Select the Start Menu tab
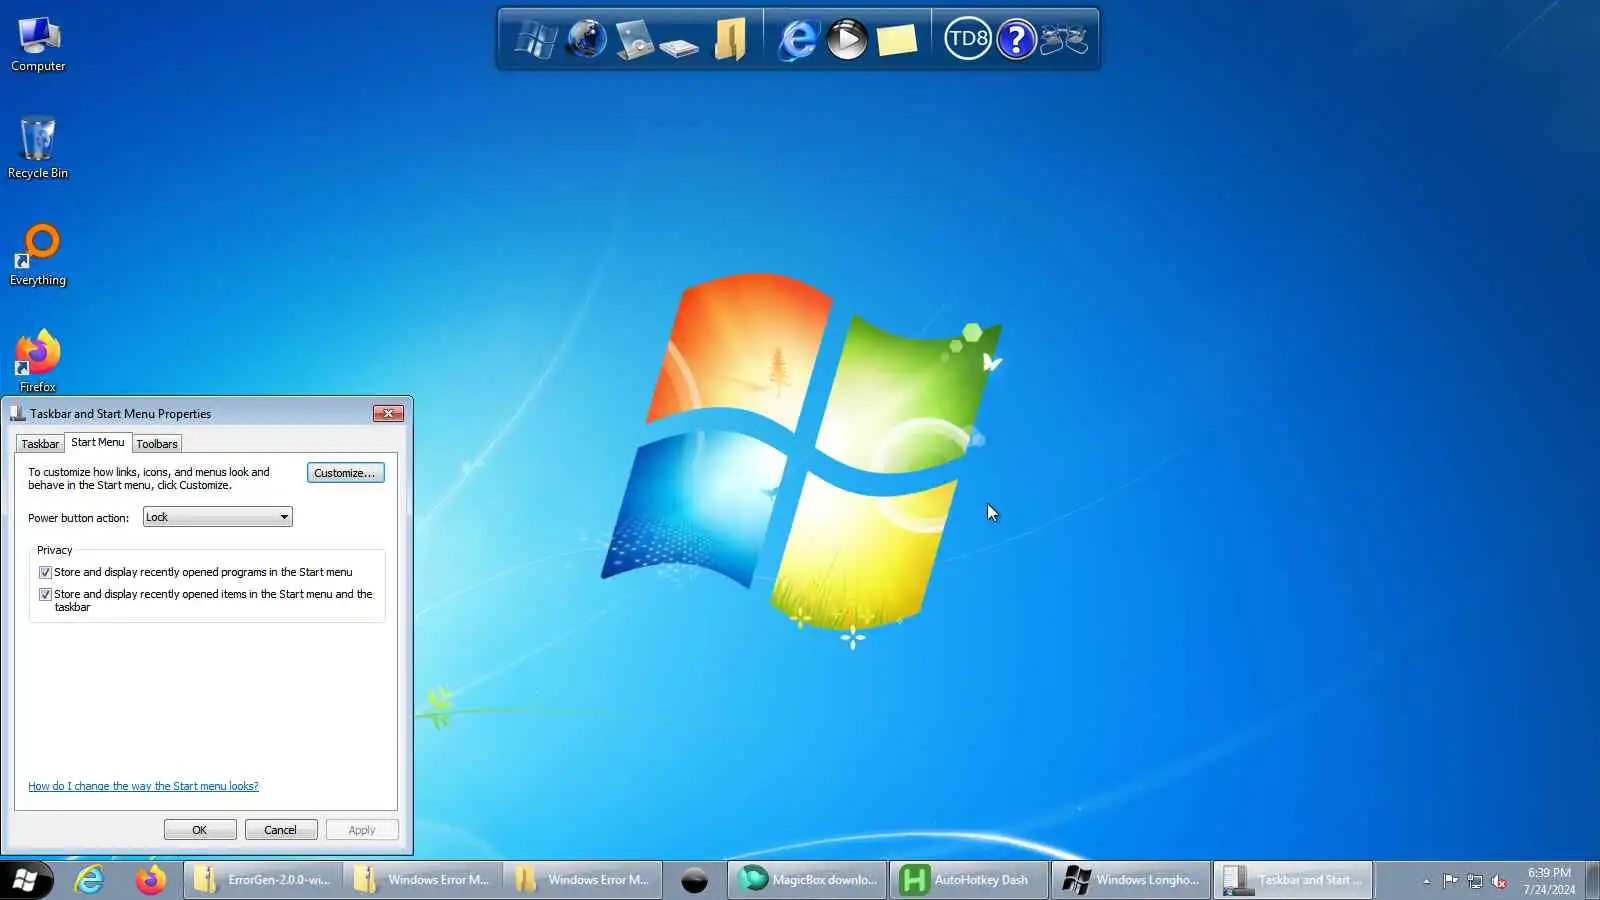Viewport: 1600px width, 900px height. tap(98, 442)
